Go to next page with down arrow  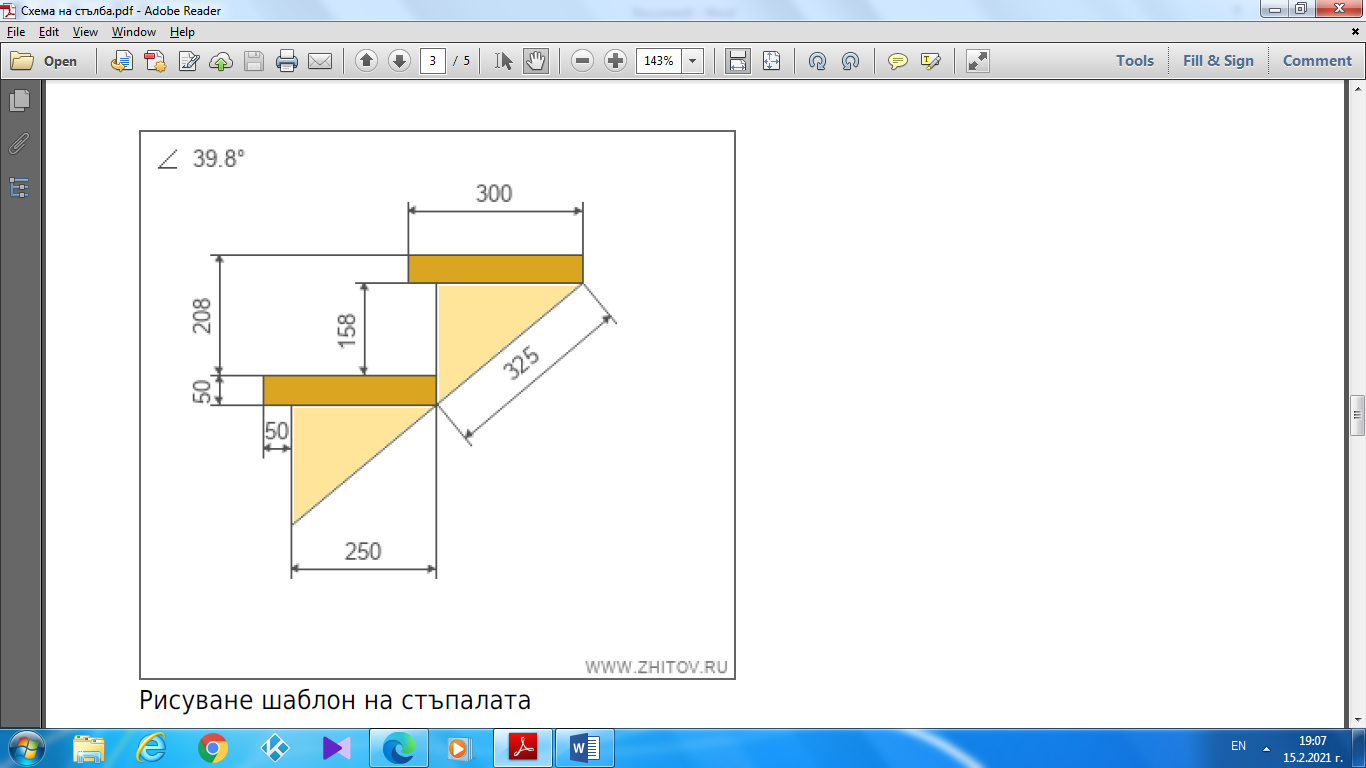(399, 61)
